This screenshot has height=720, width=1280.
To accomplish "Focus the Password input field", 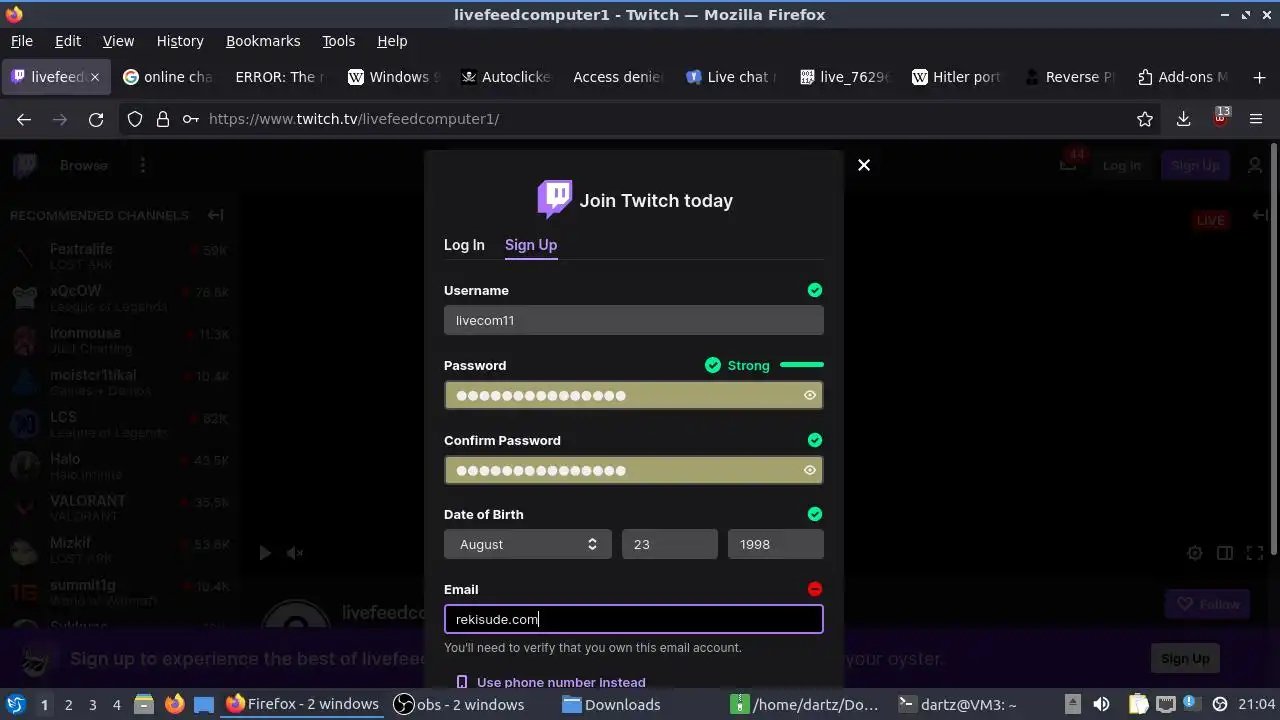I will click(x=634, y=395).
